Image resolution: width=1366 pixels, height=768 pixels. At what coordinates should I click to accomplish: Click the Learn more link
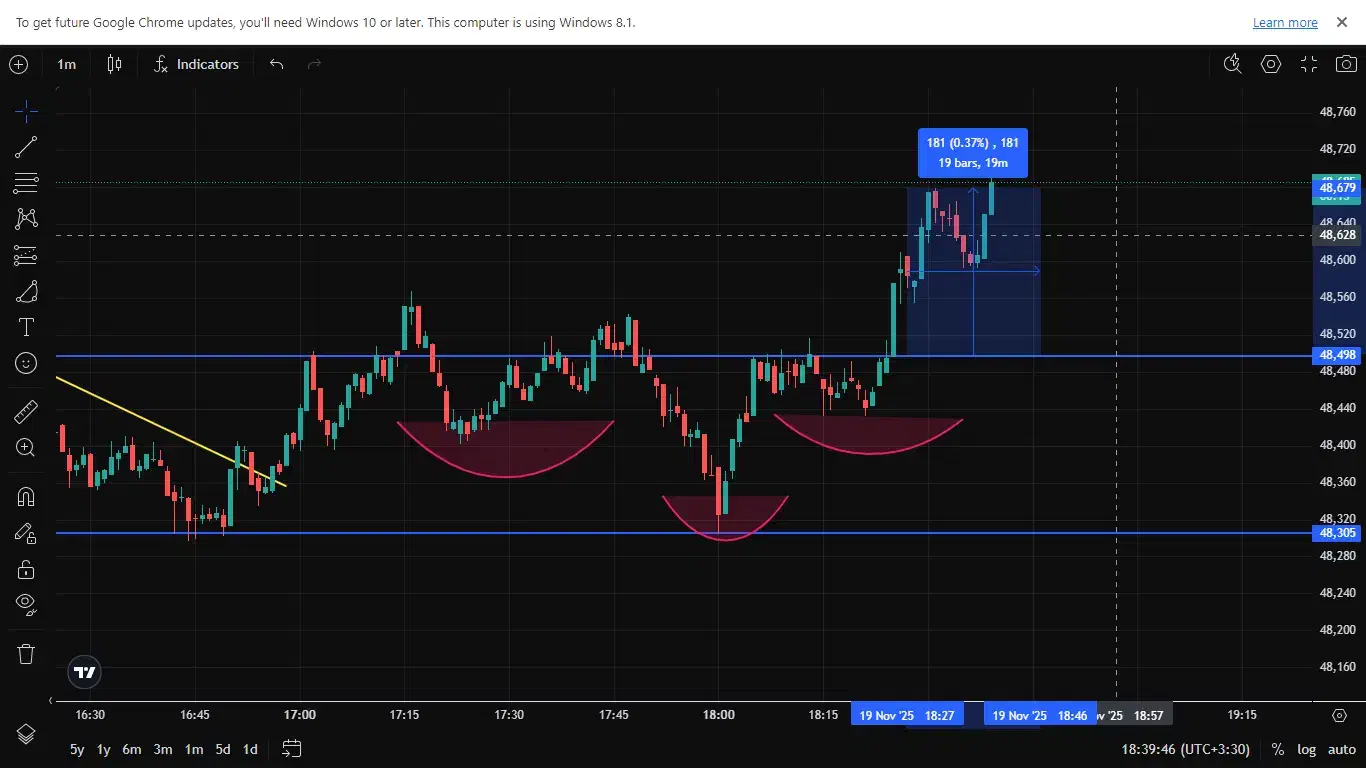coord(1285,22)
